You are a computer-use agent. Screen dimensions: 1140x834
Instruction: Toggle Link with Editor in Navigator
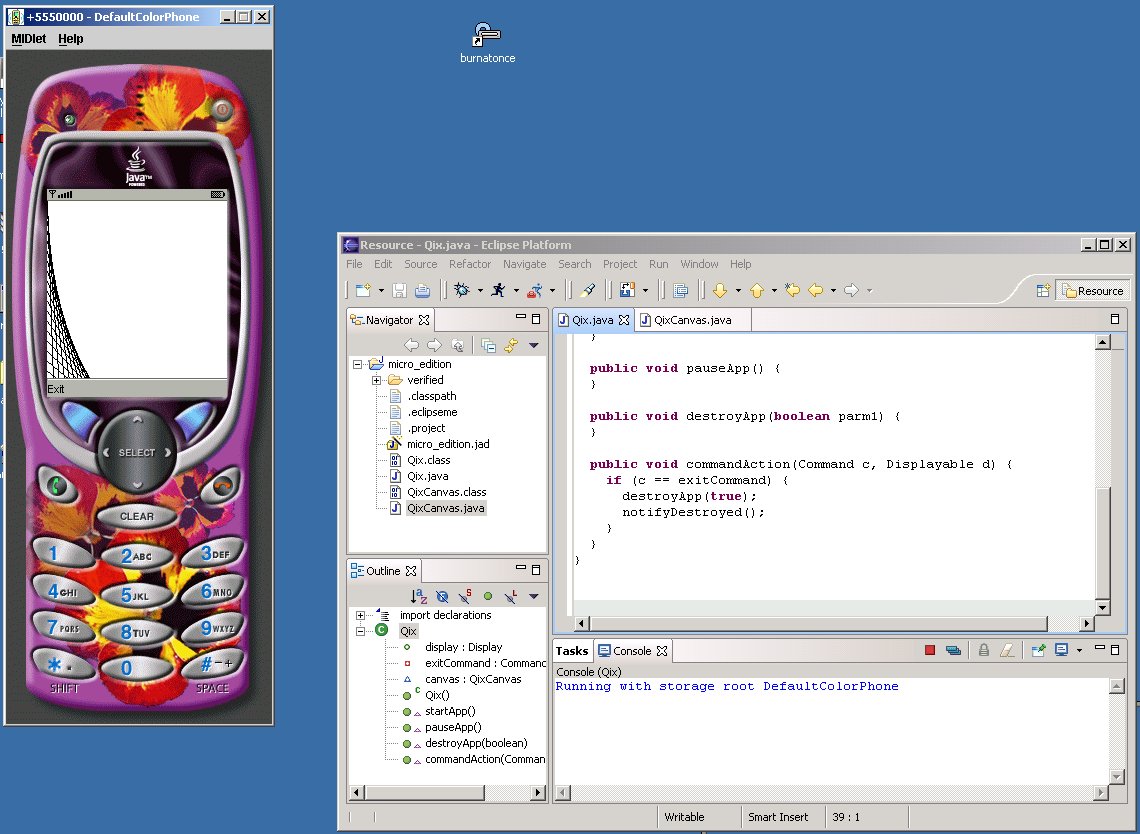(511, 345)
